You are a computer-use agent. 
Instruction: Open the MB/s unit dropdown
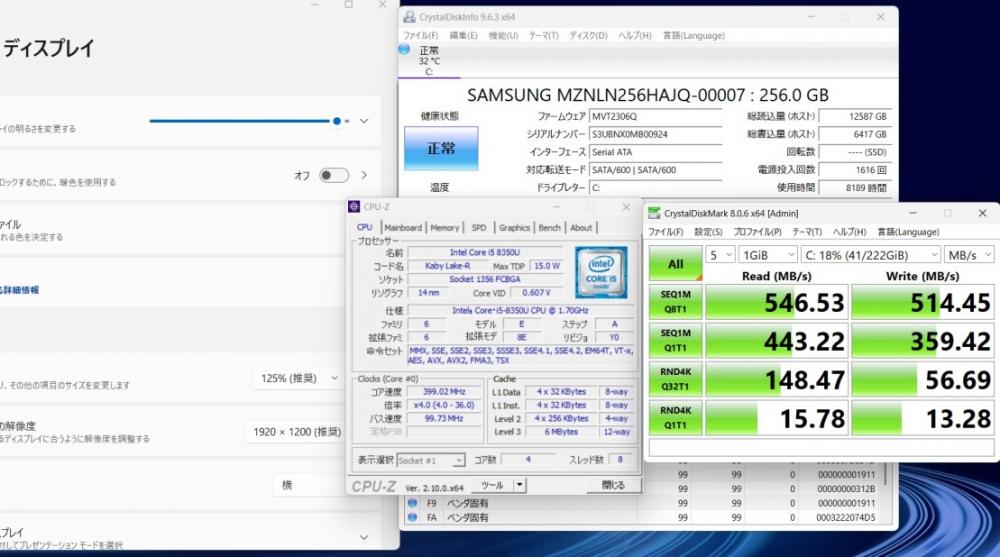(969, 255)
